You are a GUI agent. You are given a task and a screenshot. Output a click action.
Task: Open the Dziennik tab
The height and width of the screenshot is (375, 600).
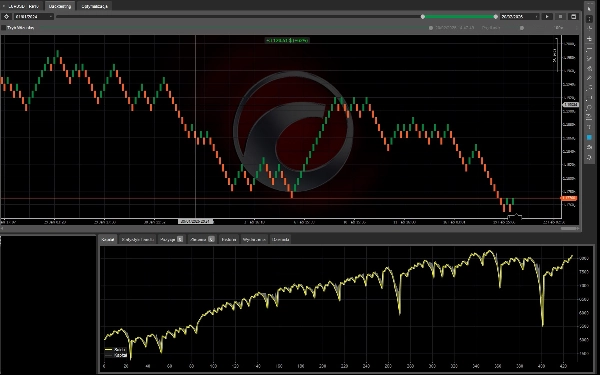tap(280, 239)
